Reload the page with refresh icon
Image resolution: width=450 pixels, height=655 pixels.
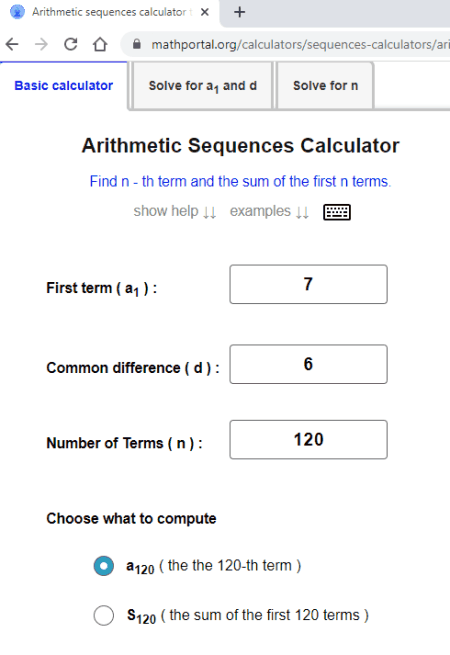pyautogui.click(x=71, y=44)
